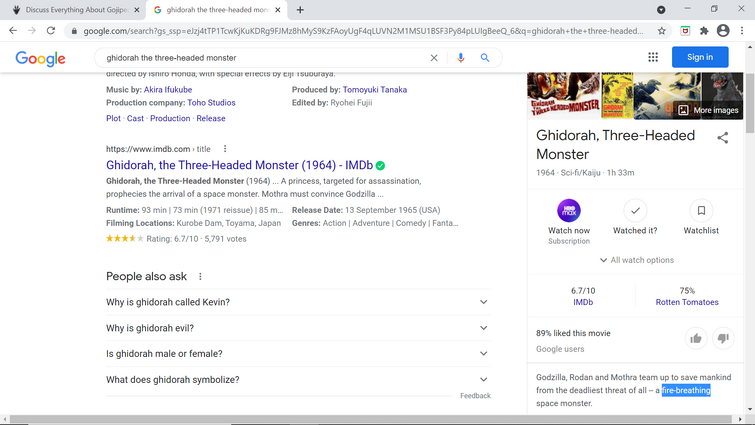This screenshot has height=425, width=755.
Task: Open the Toho Studios link
Action: point(211,103)
